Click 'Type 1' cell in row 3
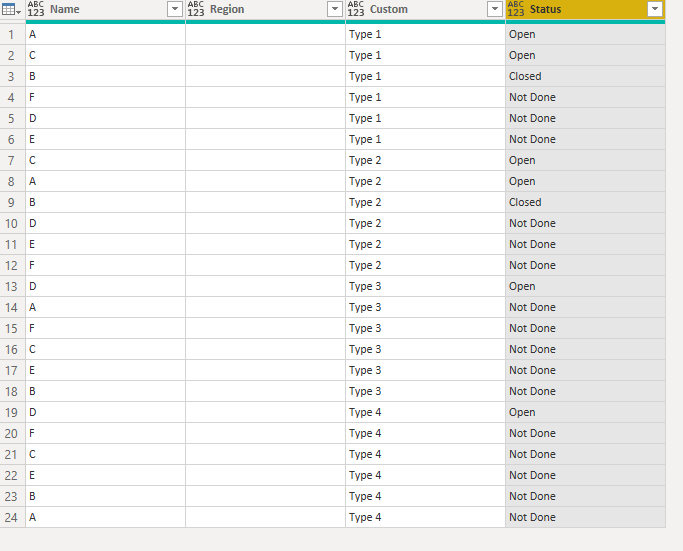This screenshot has width=683, height=551. 425,76
